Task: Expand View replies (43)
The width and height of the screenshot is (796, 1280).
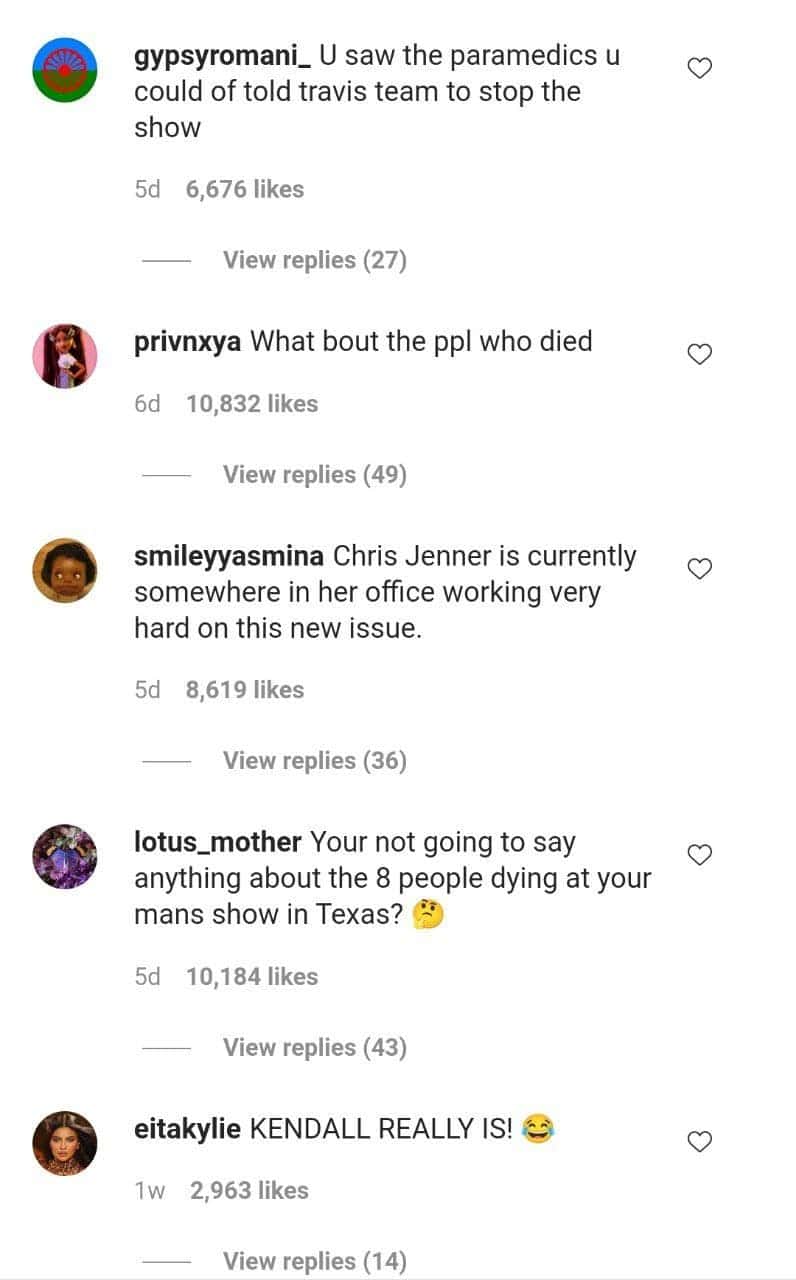Action: [314, 1048]
